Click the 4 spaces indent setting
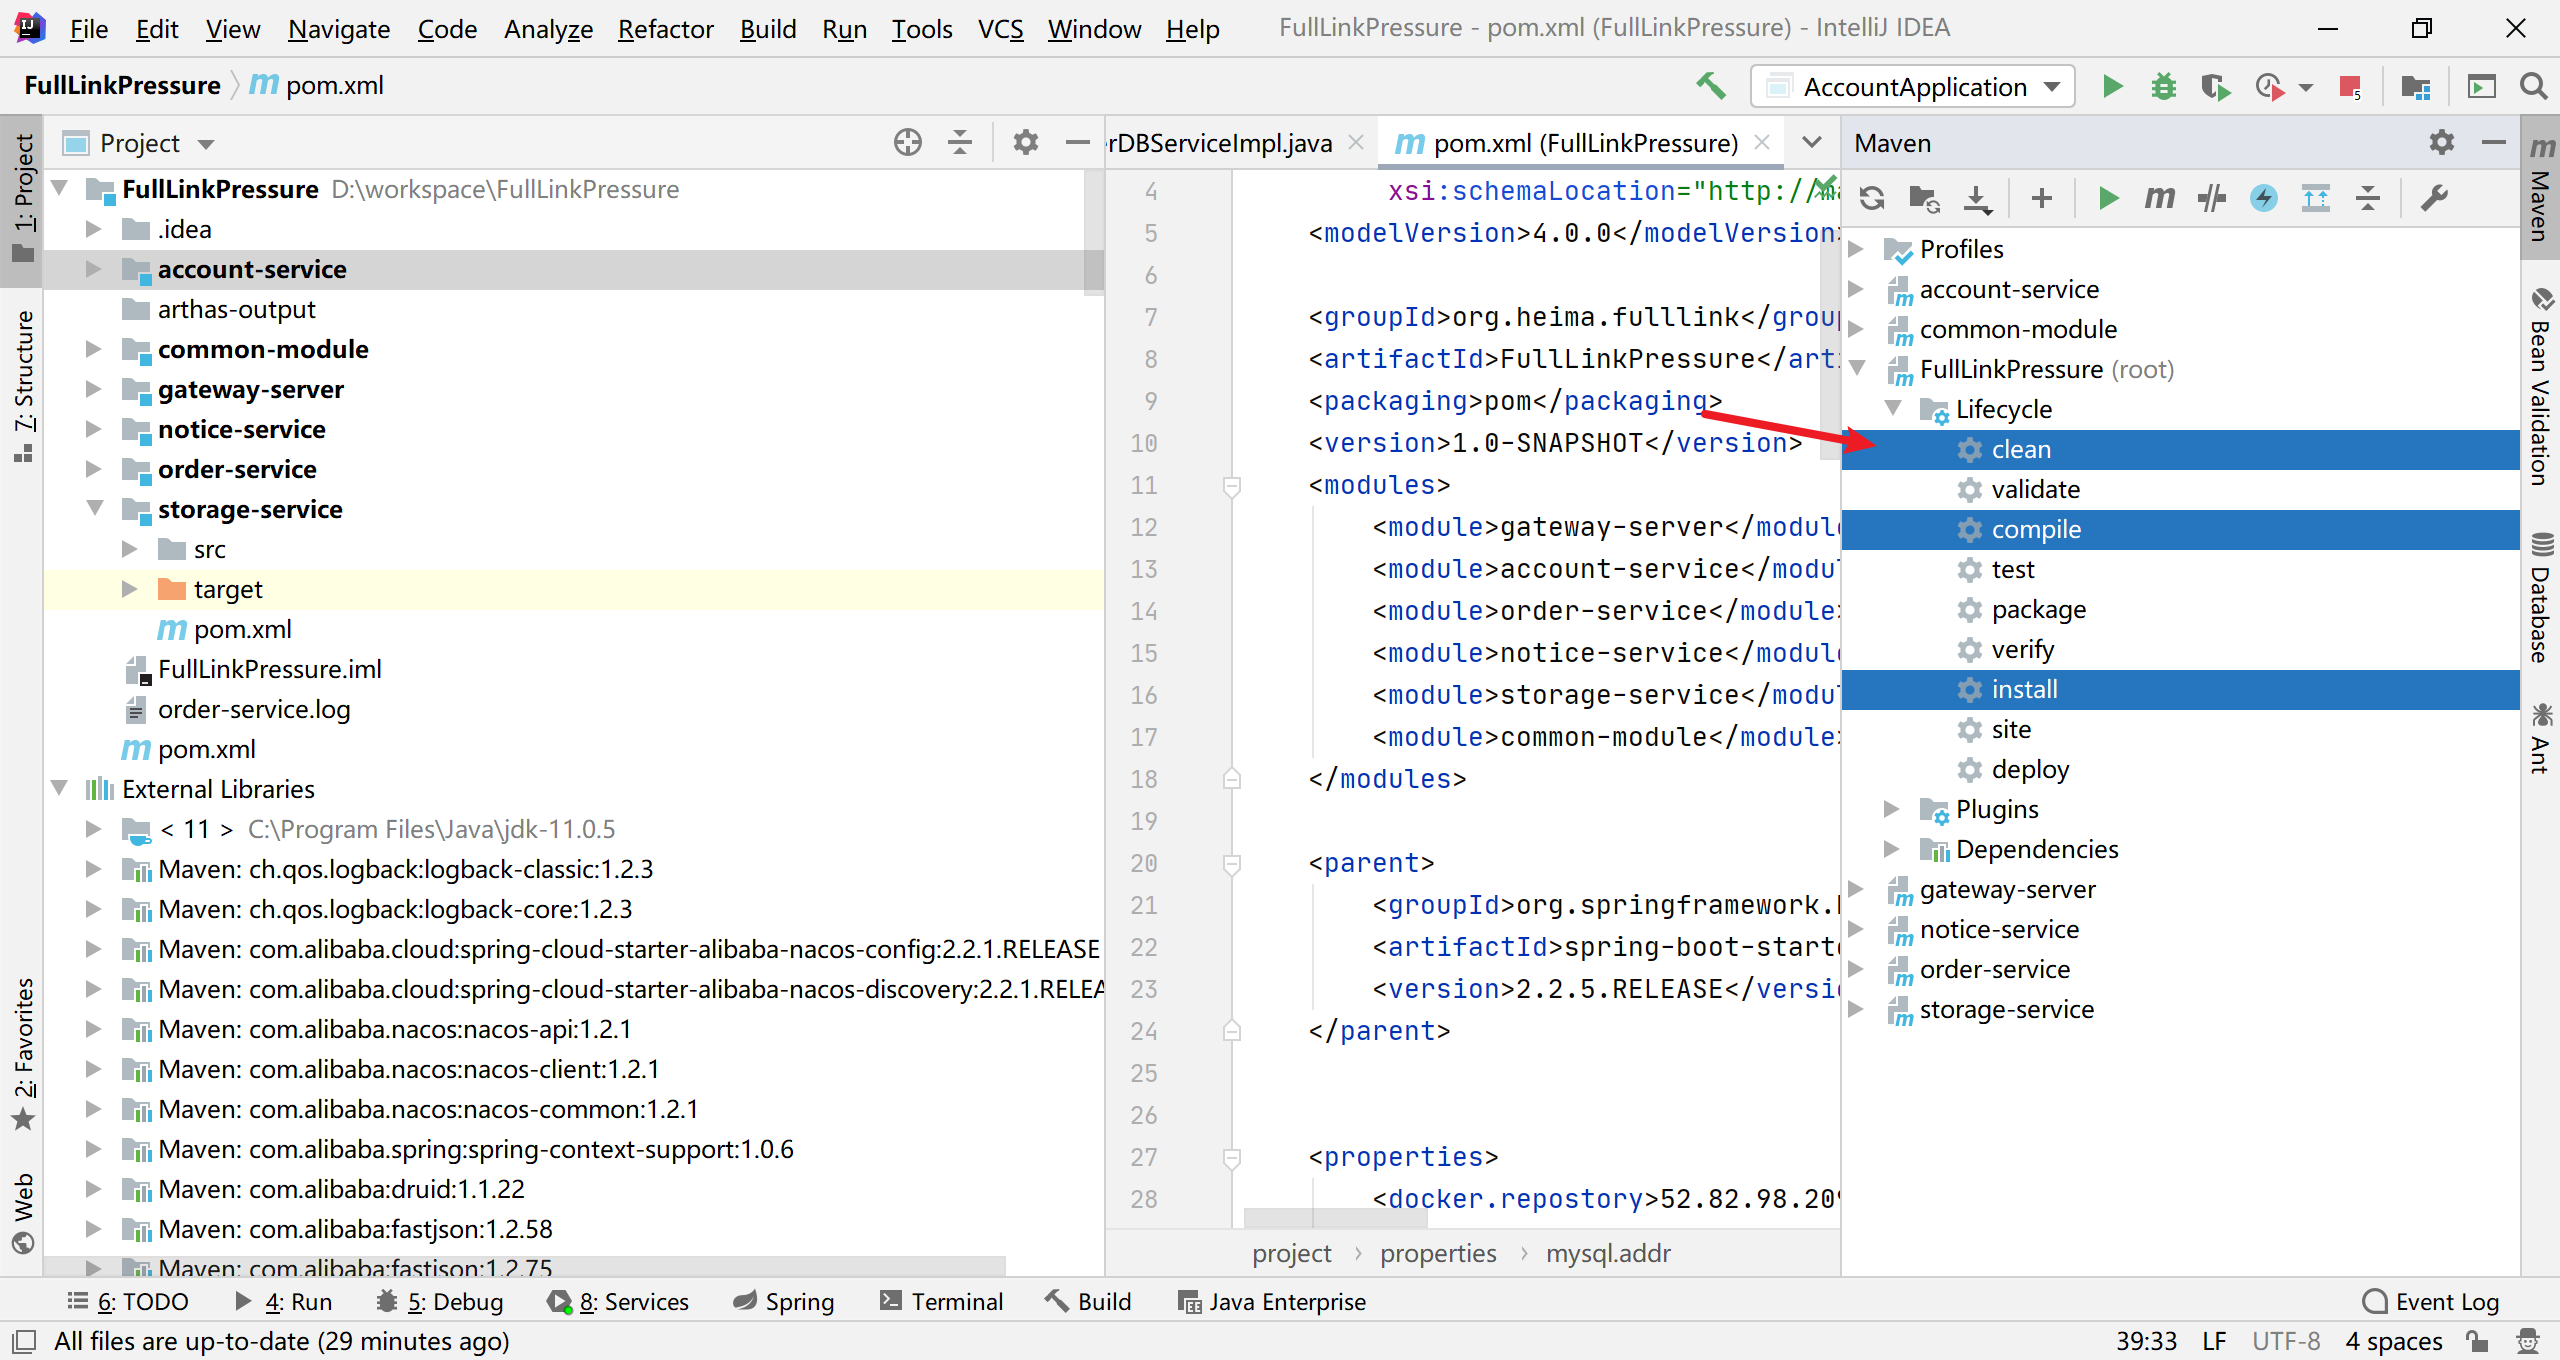This screenshot has width=2560, height=1360. [2394, 1341]
